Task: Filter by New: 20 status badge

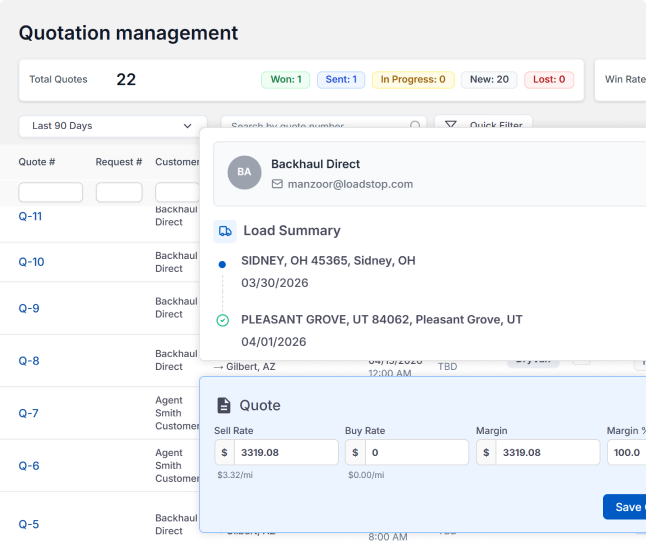Action: click(x=489, y=80)
